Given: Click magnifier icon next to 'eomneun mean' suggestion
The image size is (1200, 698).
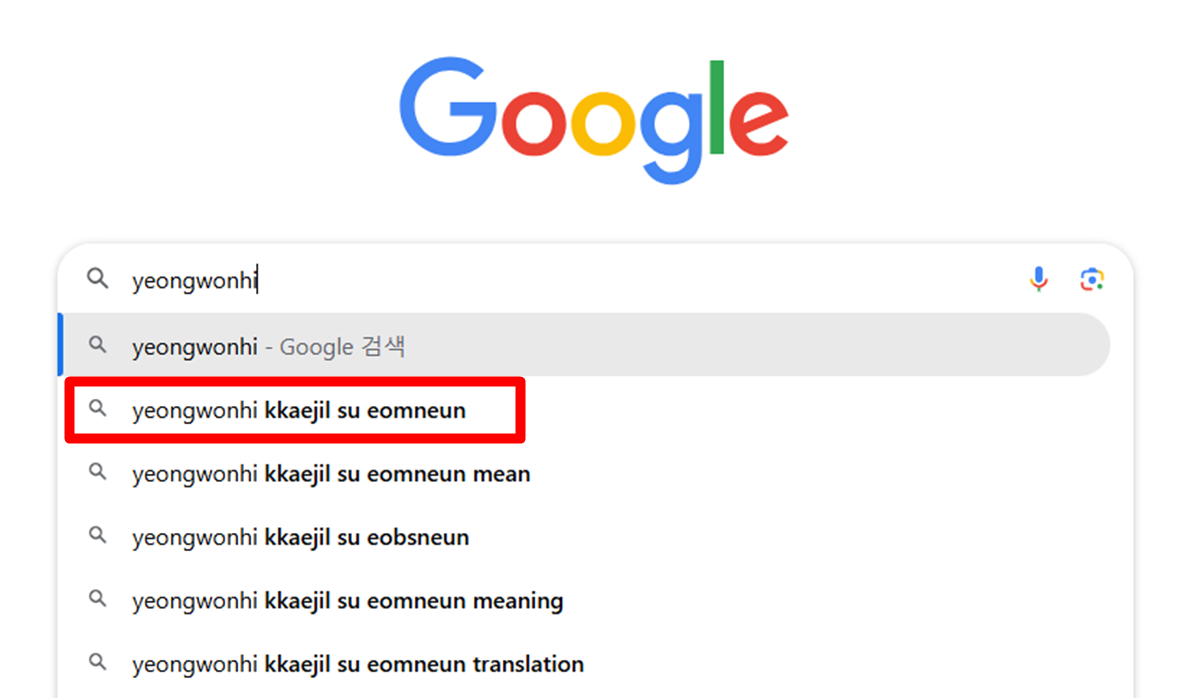Looking at the screenshot, I should tap(97, 472).
